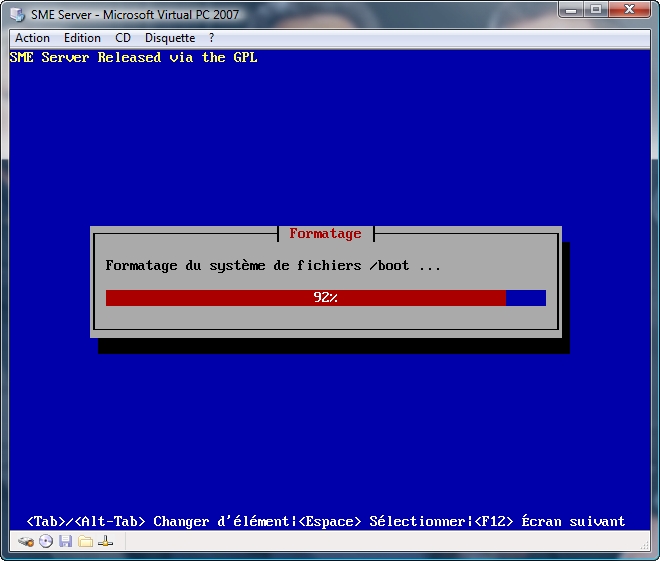This screenshot has height=561, width=660.
Task: Click the Formatage dialog title
Action: click(325, 234)
